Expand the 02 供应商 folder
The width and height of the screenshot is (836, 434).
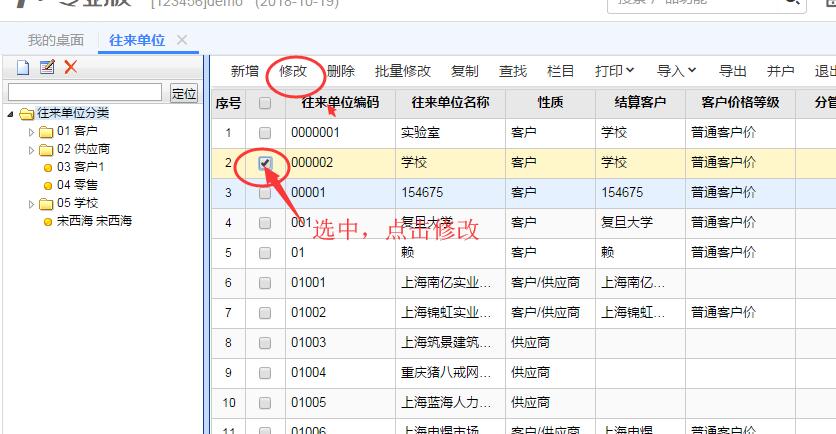(x=32, y=150)
